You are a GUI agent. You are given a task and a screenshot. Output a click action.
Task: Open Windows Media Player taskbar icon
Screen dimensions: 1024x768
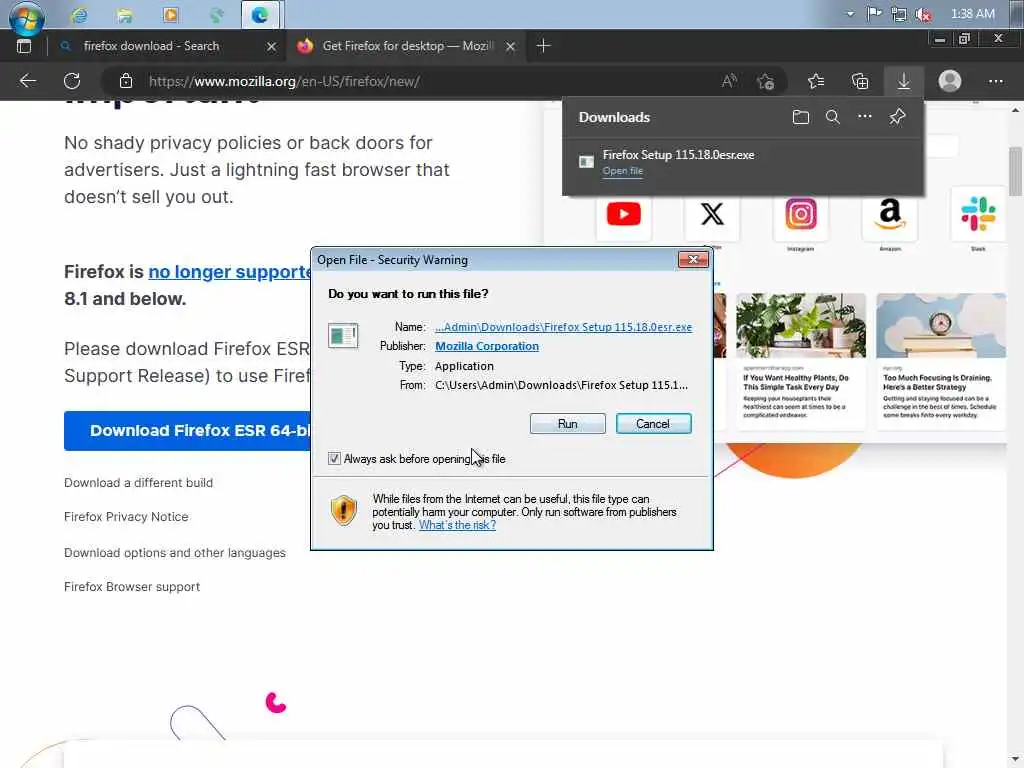pos(170,14)
